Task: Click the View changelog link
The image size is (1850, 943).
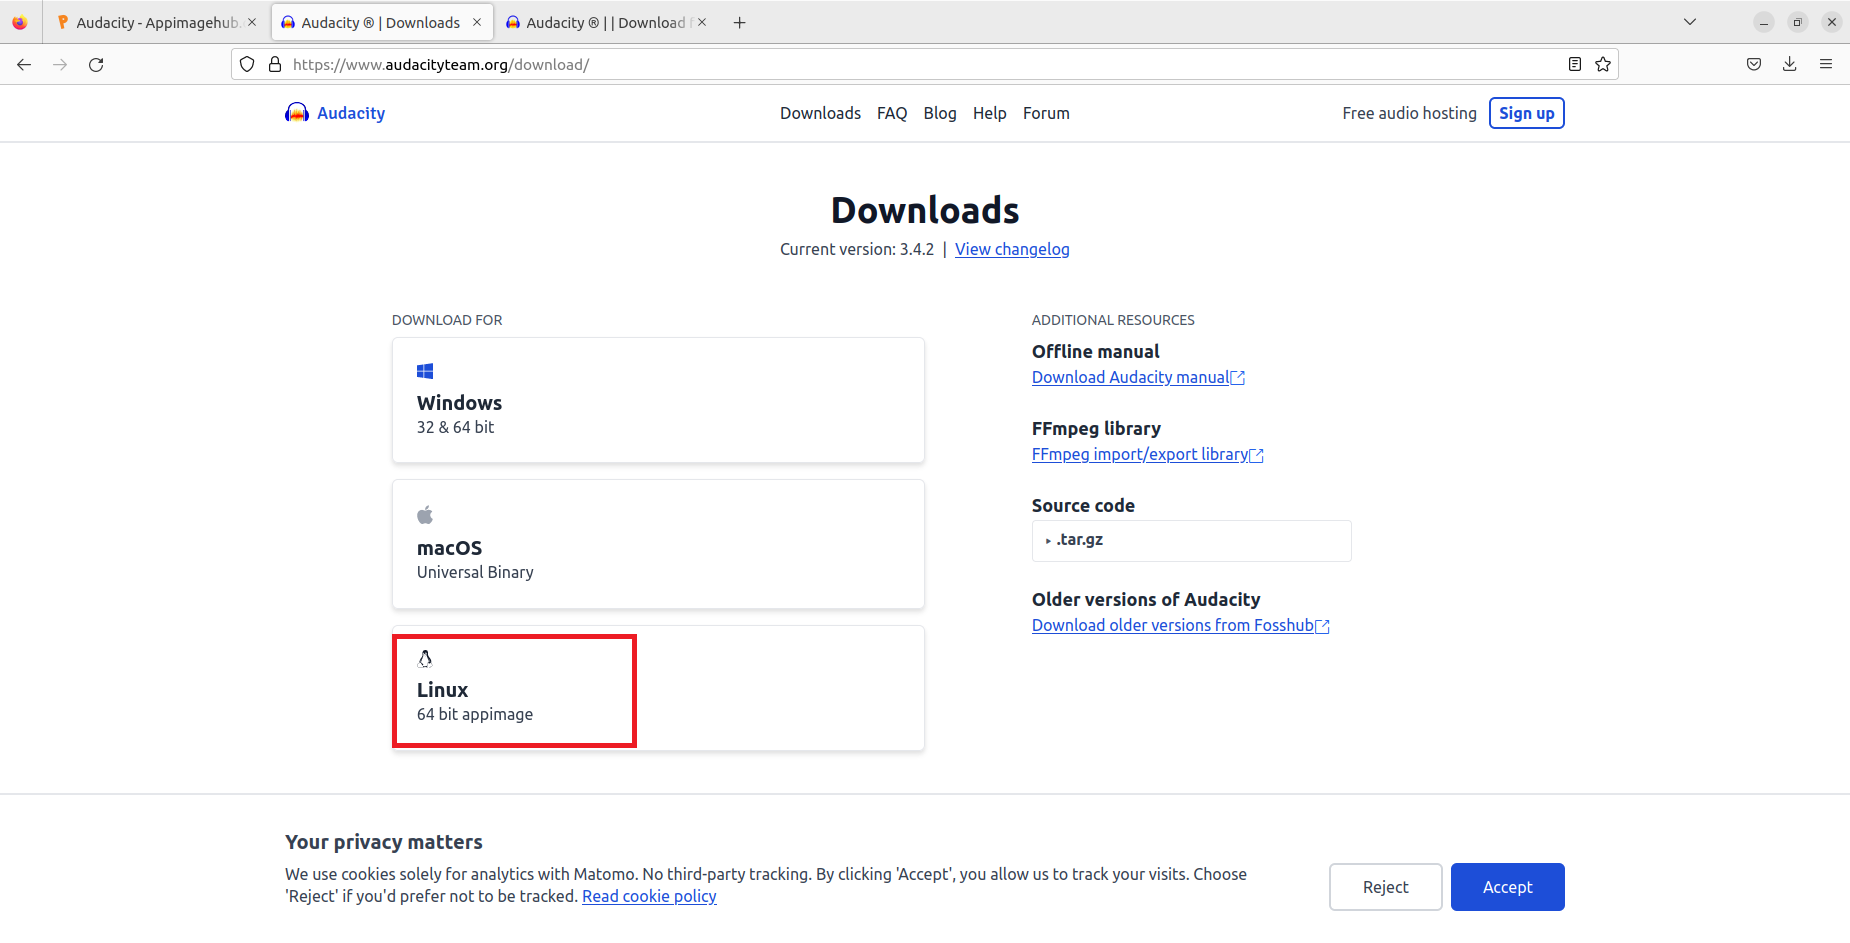Action: coord(1011,250)
